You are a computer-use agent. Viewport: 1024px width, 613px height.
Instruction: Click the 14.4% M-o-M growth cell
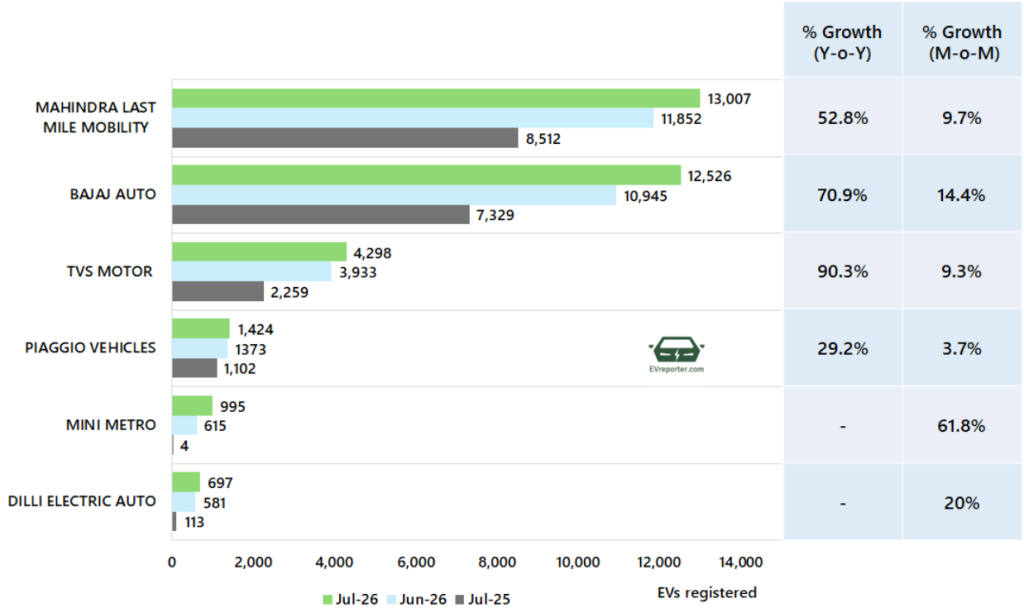pyautogui.click(x=961, y=195)
